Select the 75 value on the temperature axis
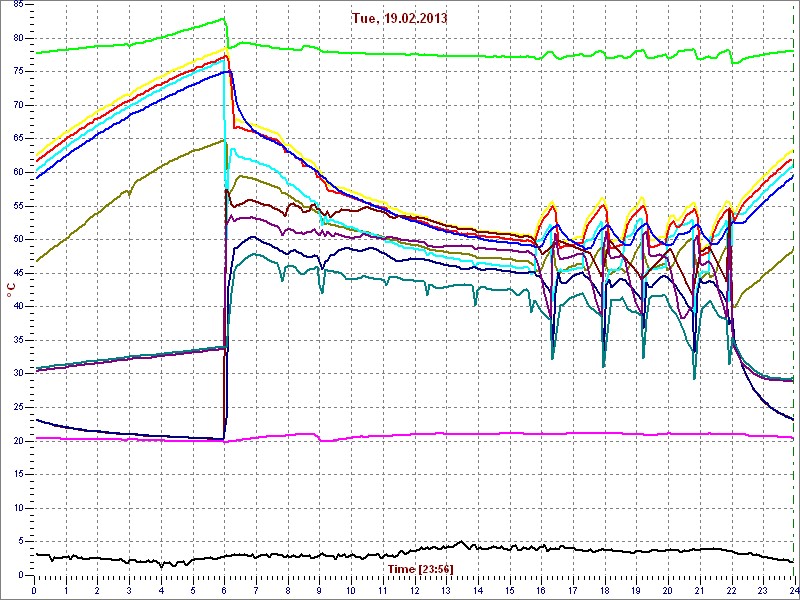 click(x=18, y=72)
